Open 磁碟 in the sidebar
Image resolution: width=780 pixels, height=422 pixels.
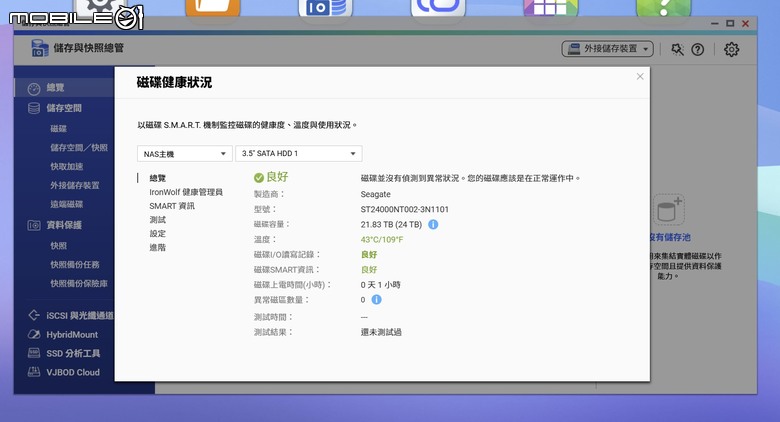(58, 129)
